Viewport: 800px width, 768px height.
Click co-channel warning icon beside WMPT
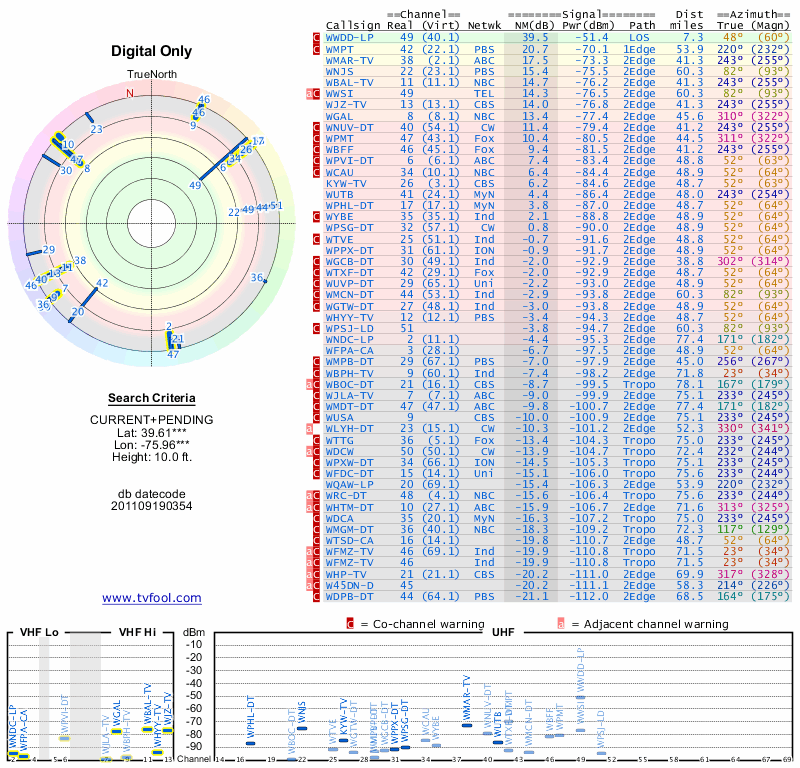[x=316, y=49]
